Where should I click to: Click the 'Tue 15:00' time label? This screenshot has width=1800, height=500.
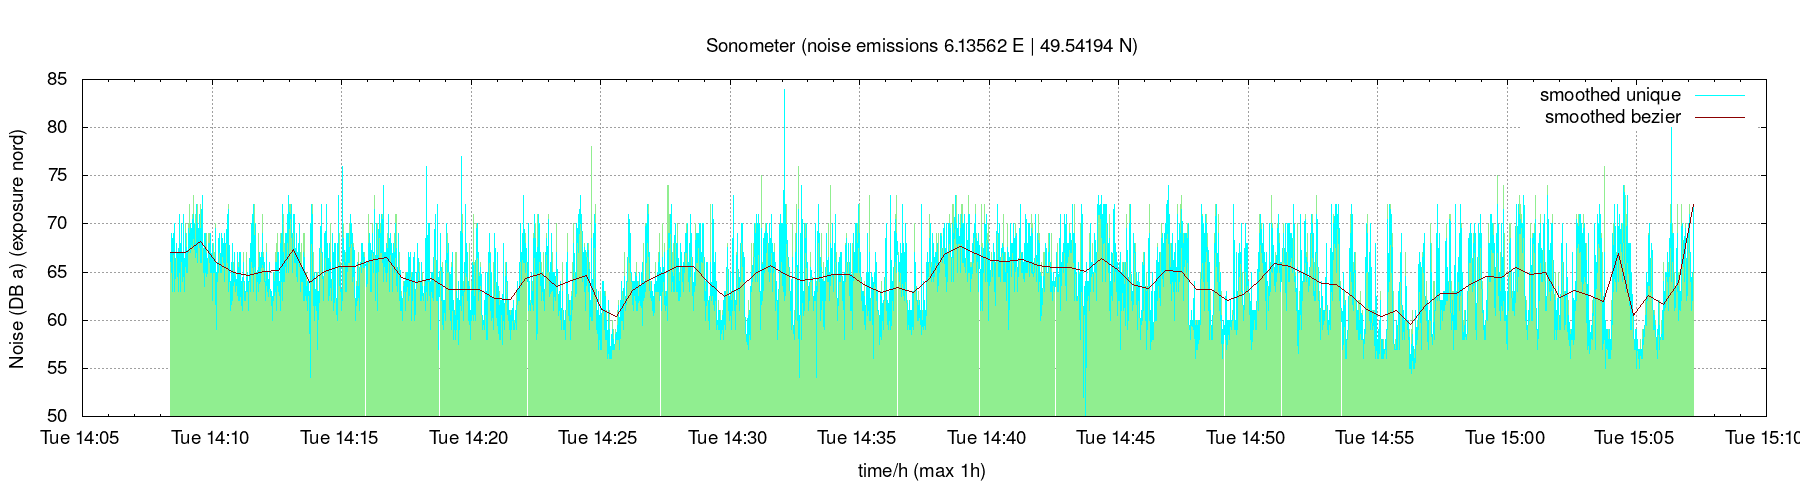pyautogui.click(x=1505, y=438)
